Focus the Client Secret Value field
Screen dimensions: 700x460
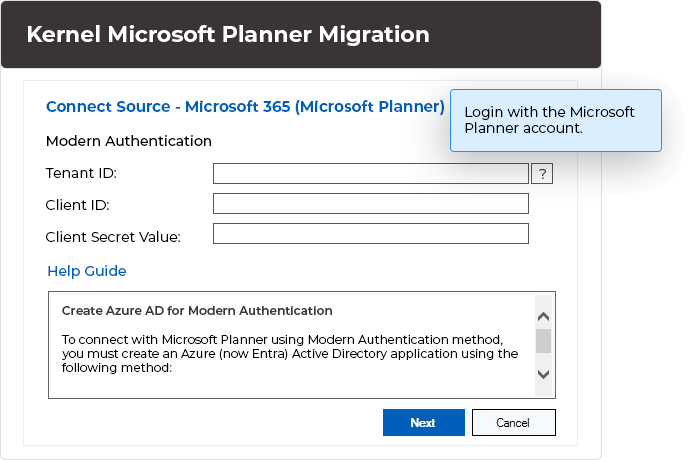pos(371,234)
